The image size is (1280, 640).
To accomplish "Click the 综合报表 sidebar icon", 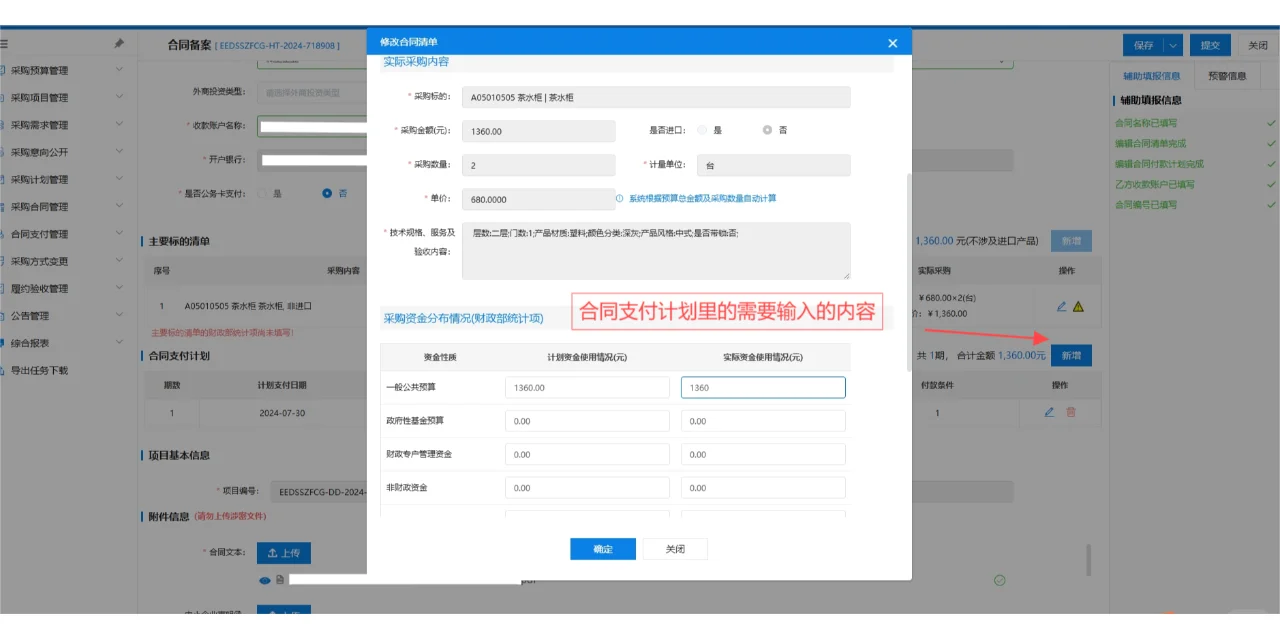I will pyautogui.click(x=4, y=343).
